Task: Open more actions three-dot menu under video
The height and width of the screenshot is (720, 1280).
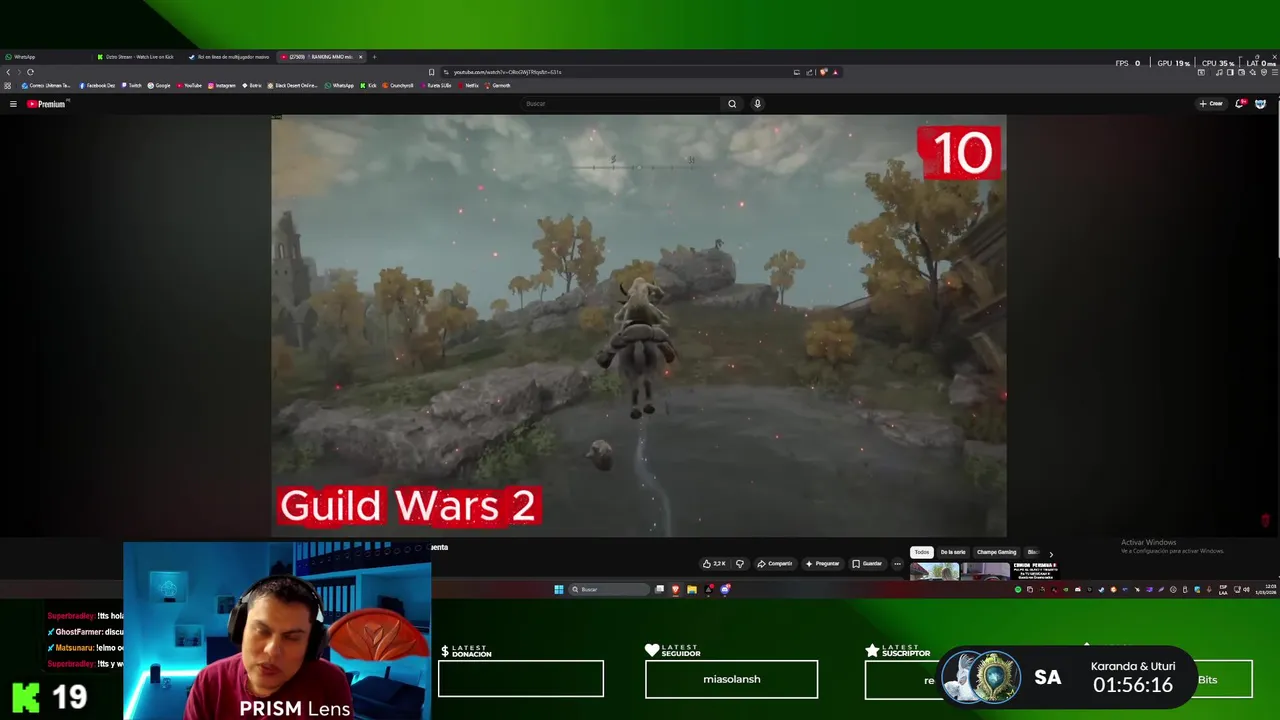Action: click(x=897, y=564)
